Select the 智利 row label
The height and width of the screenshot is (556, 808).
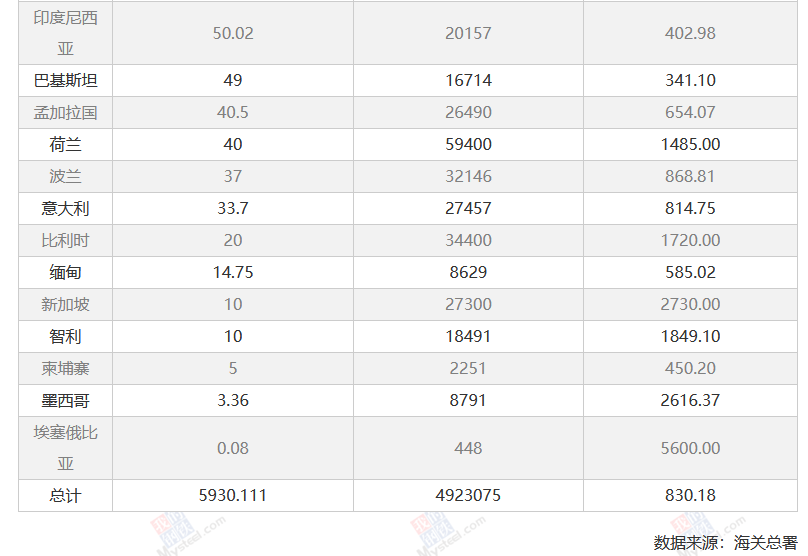[65, 336]
